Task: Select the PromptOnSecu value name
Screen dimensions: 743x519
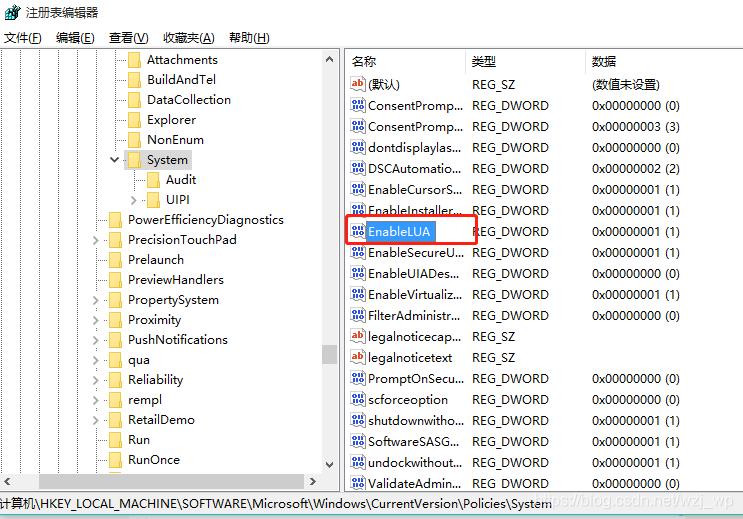Action: tap(416, 379)
